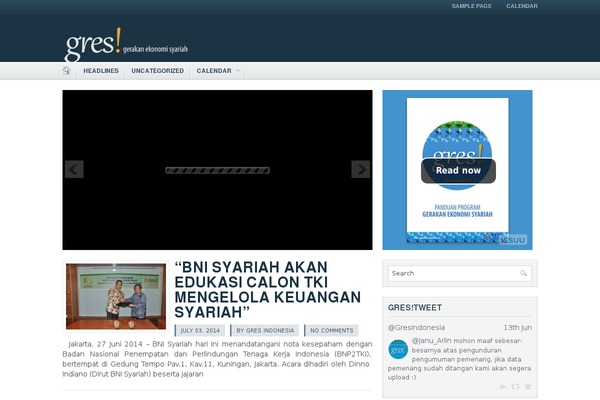Click the search magnifier icon
Screen dimensions: 600x400
[x=523, y=273]
